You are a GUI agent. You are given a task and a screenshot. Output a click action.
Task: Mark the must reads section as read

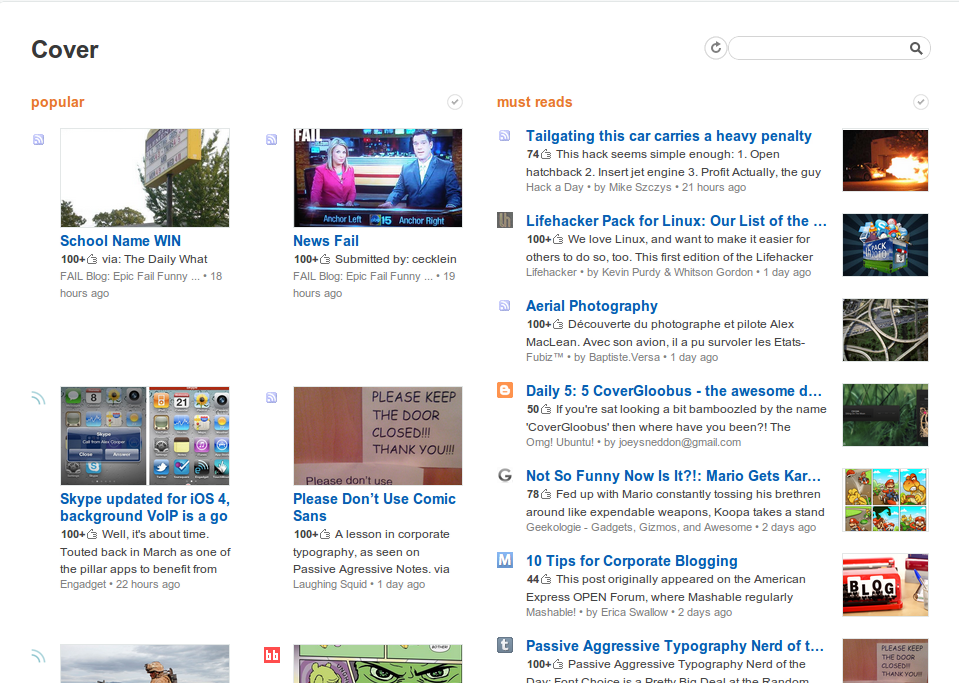[920, 102]
